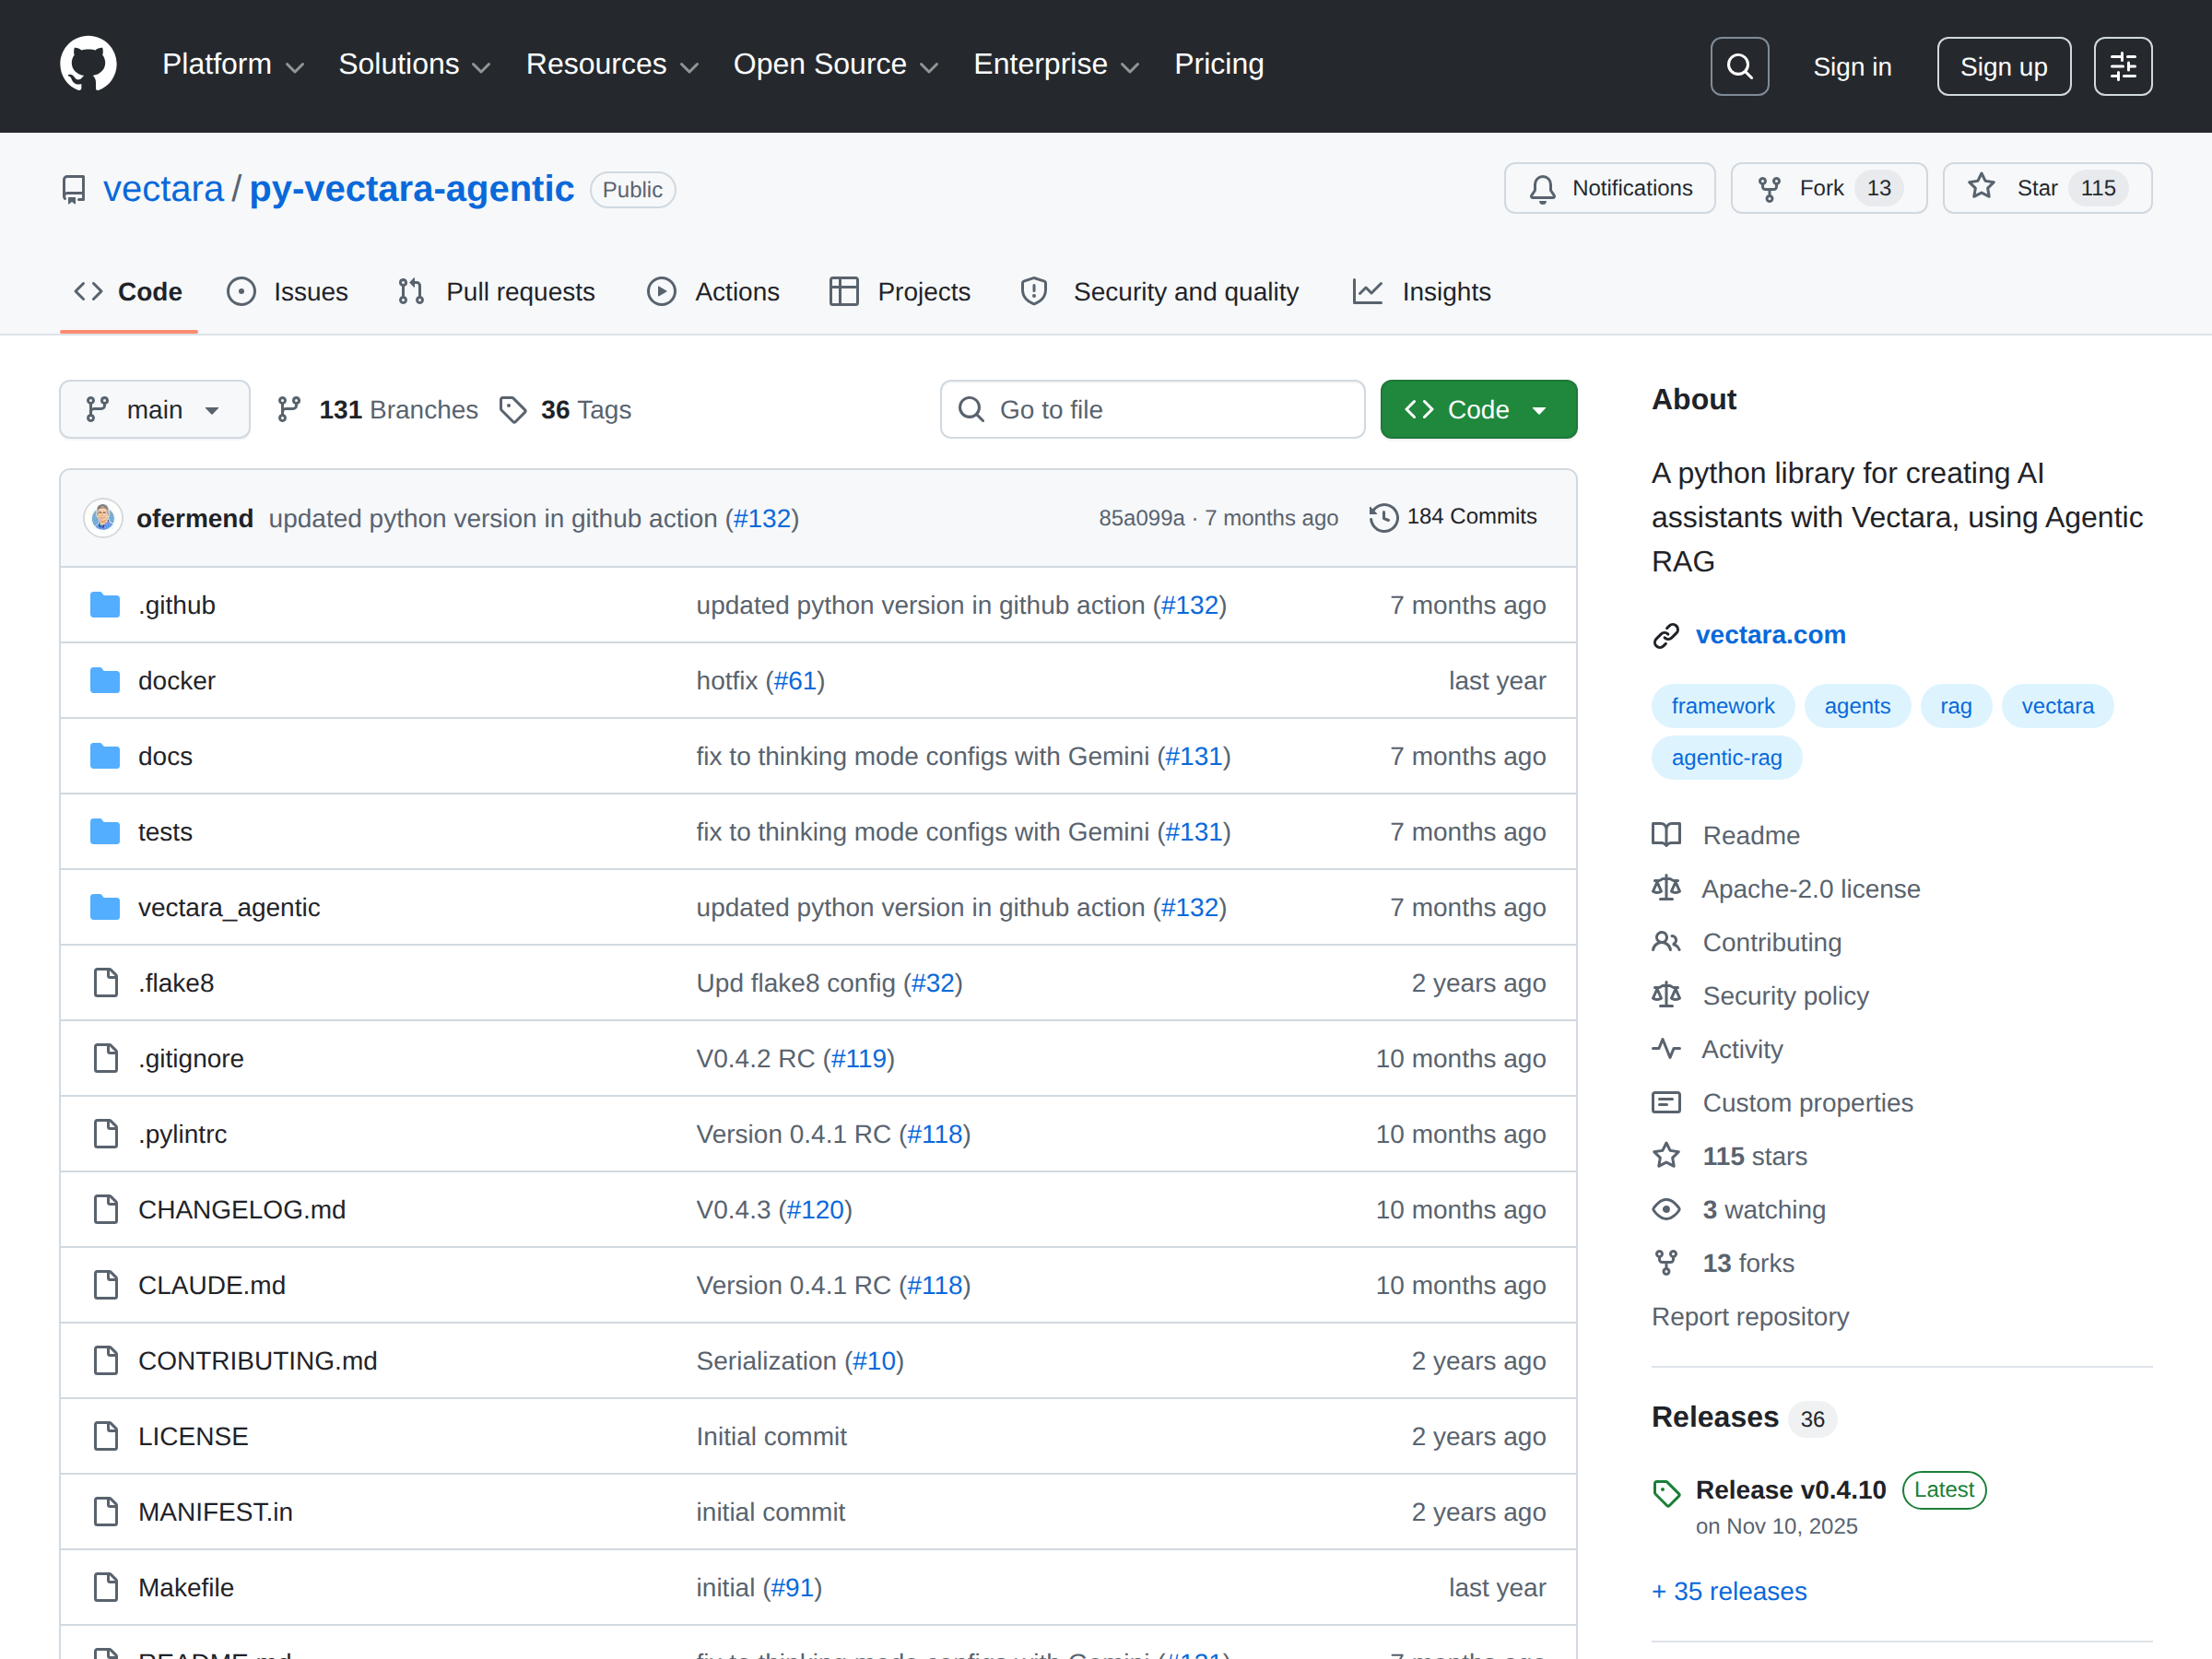2212x1659 pixels.
Task: Open the appearance settings sliders icon
Action: [x=2122, y=66]
